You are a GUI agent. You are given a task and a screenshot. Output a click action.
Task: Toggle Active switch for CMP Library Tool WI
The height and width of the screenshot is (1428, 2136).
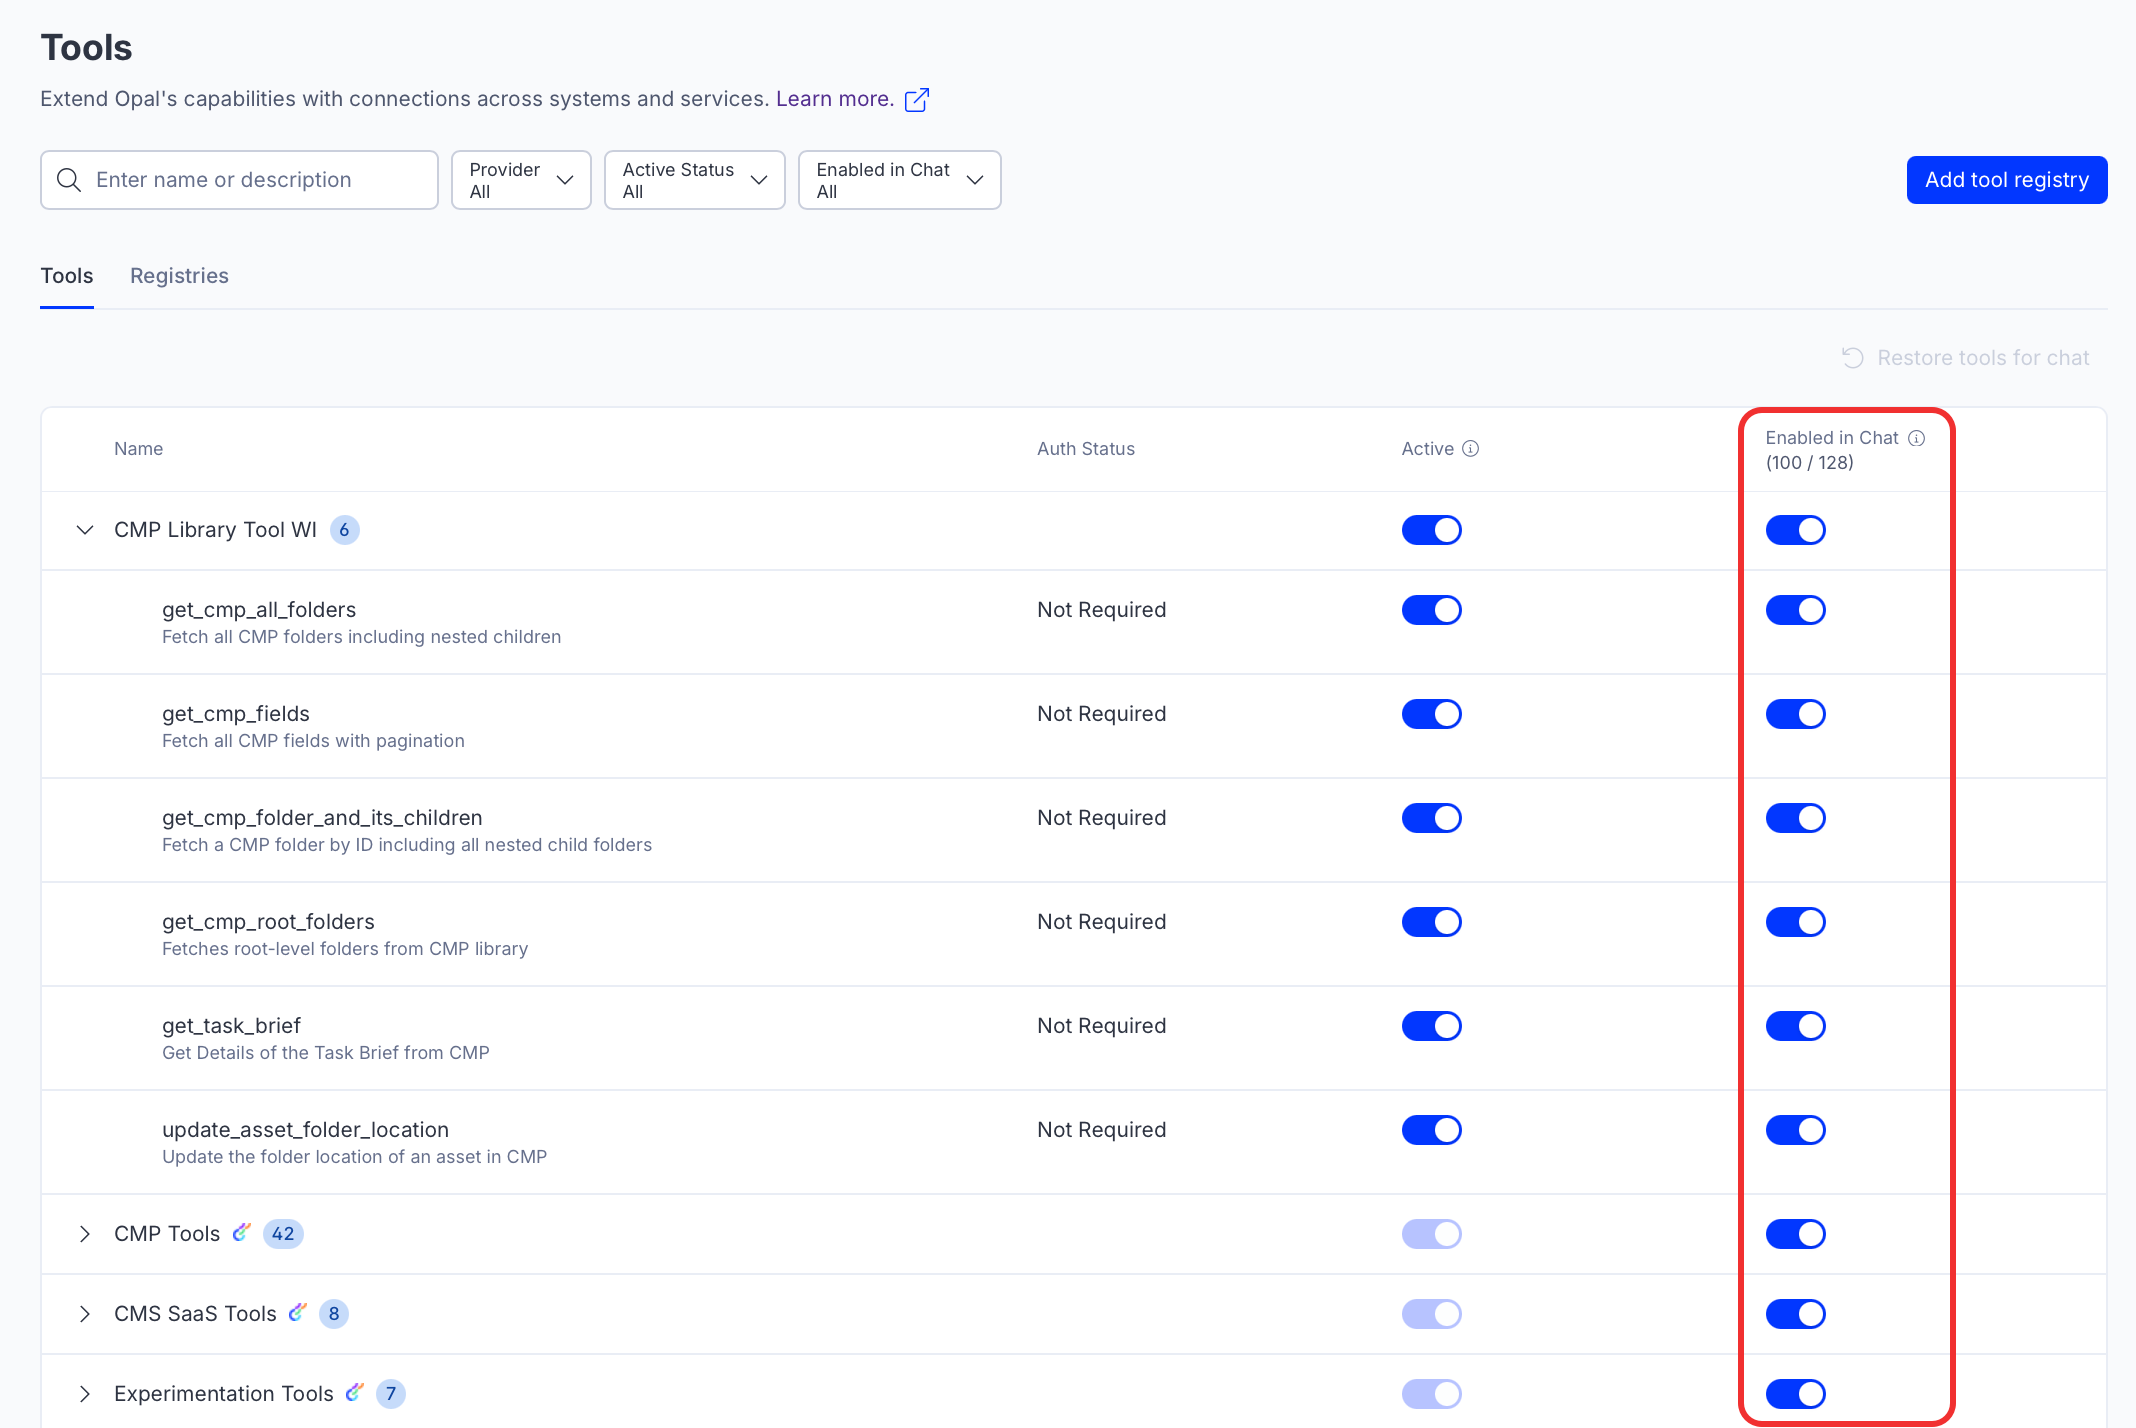click(x=1431, y=530)
